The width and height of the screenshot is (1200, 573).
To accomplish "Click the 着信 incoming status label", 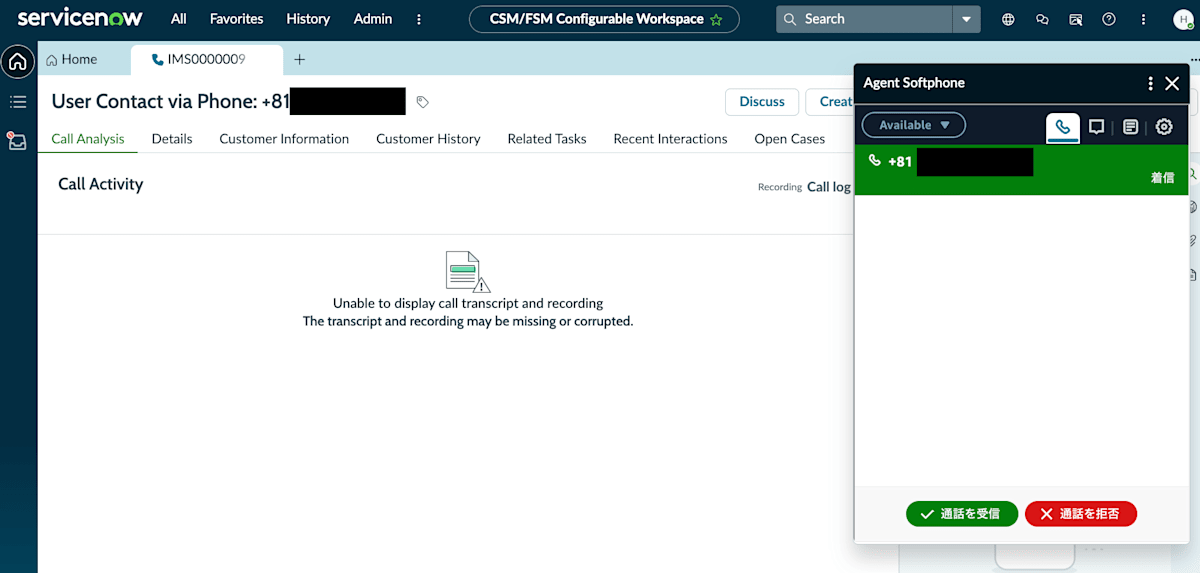I will [x=1162, y=177].
